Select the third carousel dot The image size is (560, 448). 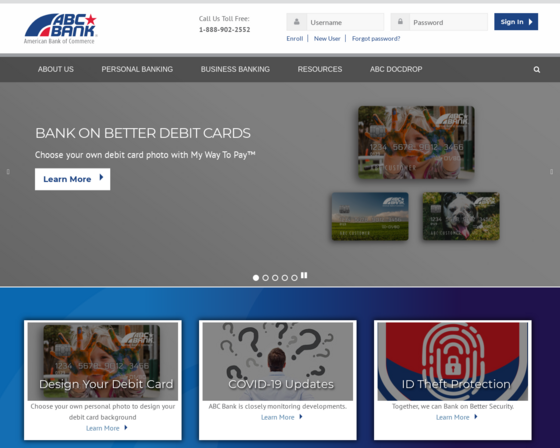275,278
